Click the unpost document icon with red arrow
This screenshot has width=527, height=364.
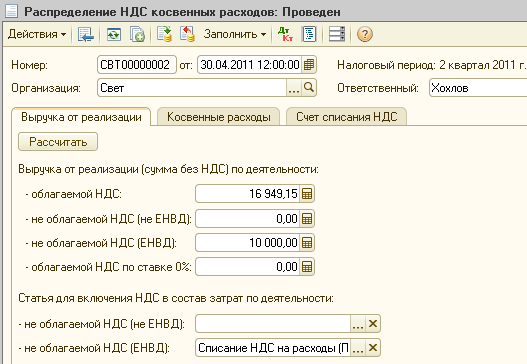(187, 34)
